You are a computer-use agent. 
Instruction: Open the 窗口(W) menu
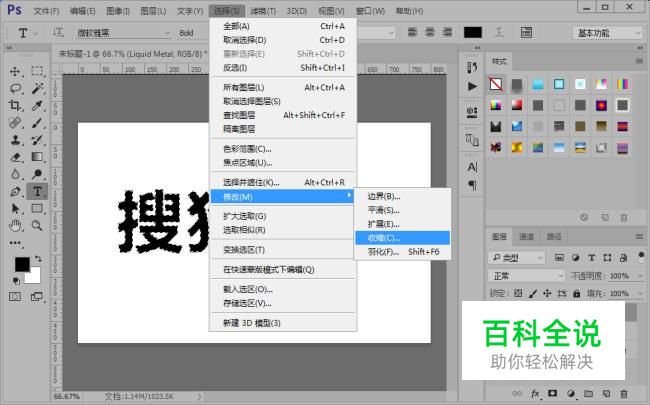[x=370, y=11]
